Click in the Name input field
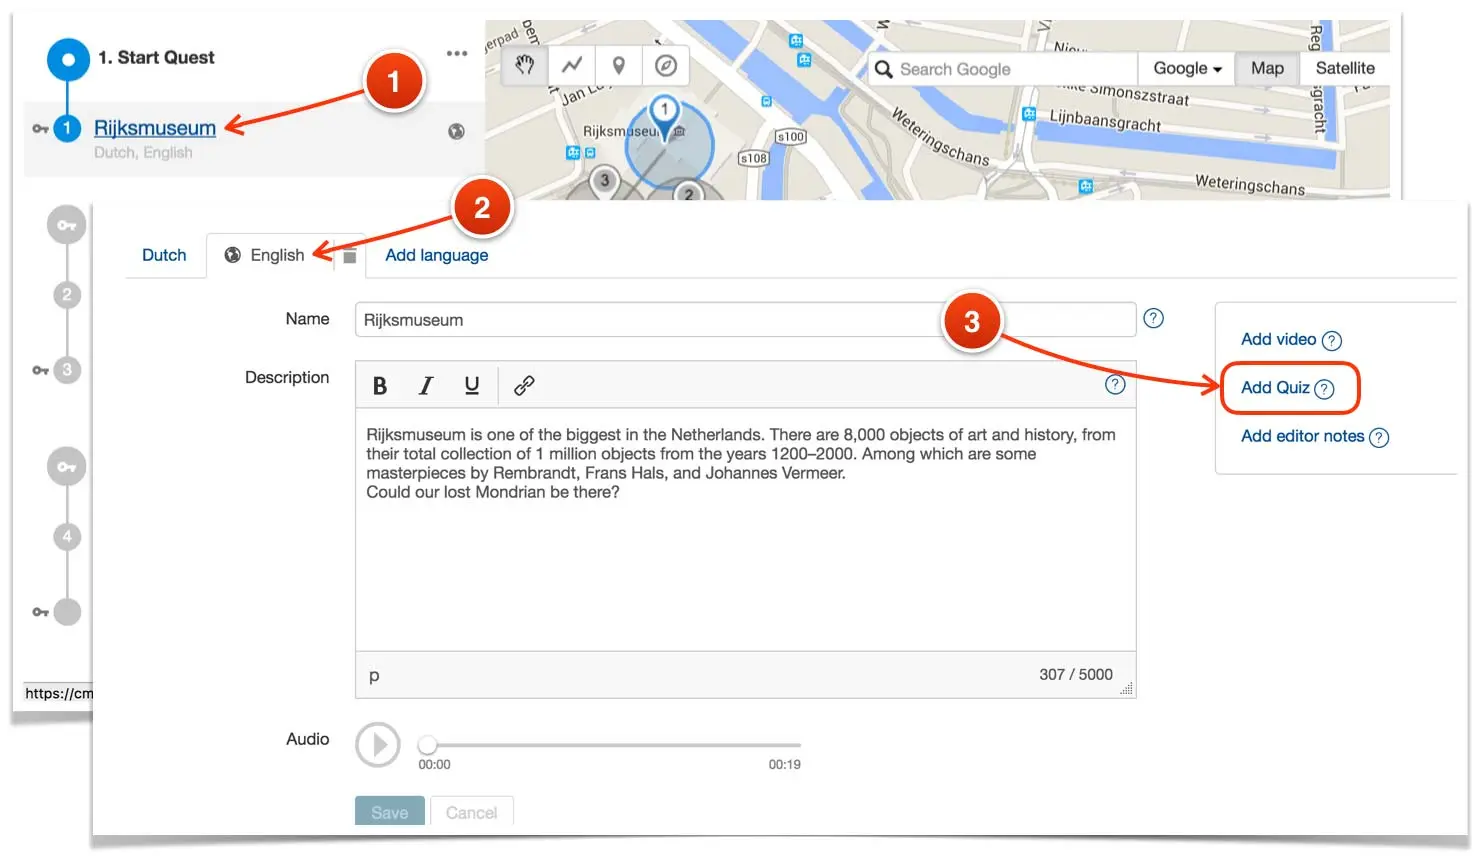This screenshot has width=1482, height=860. coord(745,320)
